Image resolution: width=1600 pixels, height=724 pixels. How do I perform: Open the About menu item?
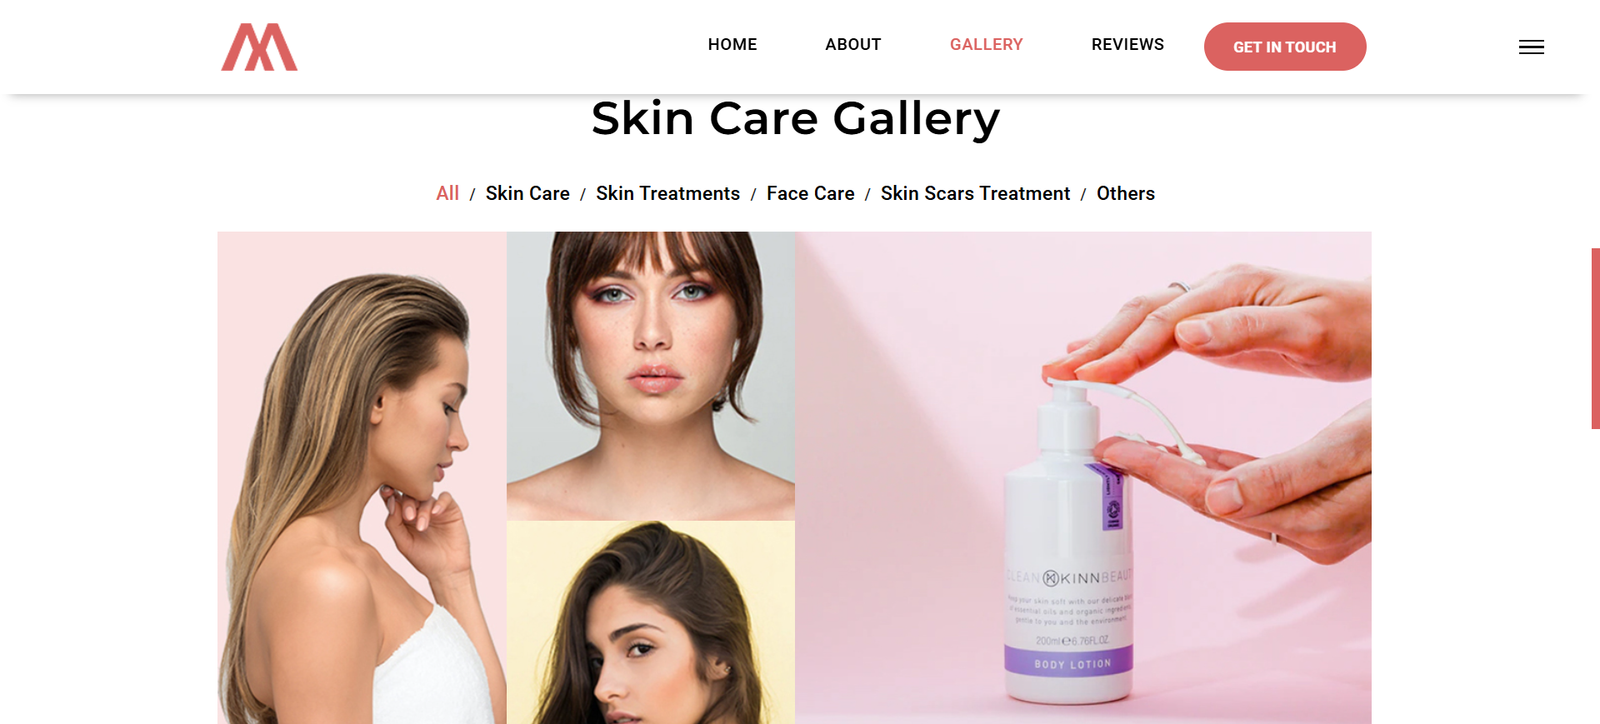point(853,44)
